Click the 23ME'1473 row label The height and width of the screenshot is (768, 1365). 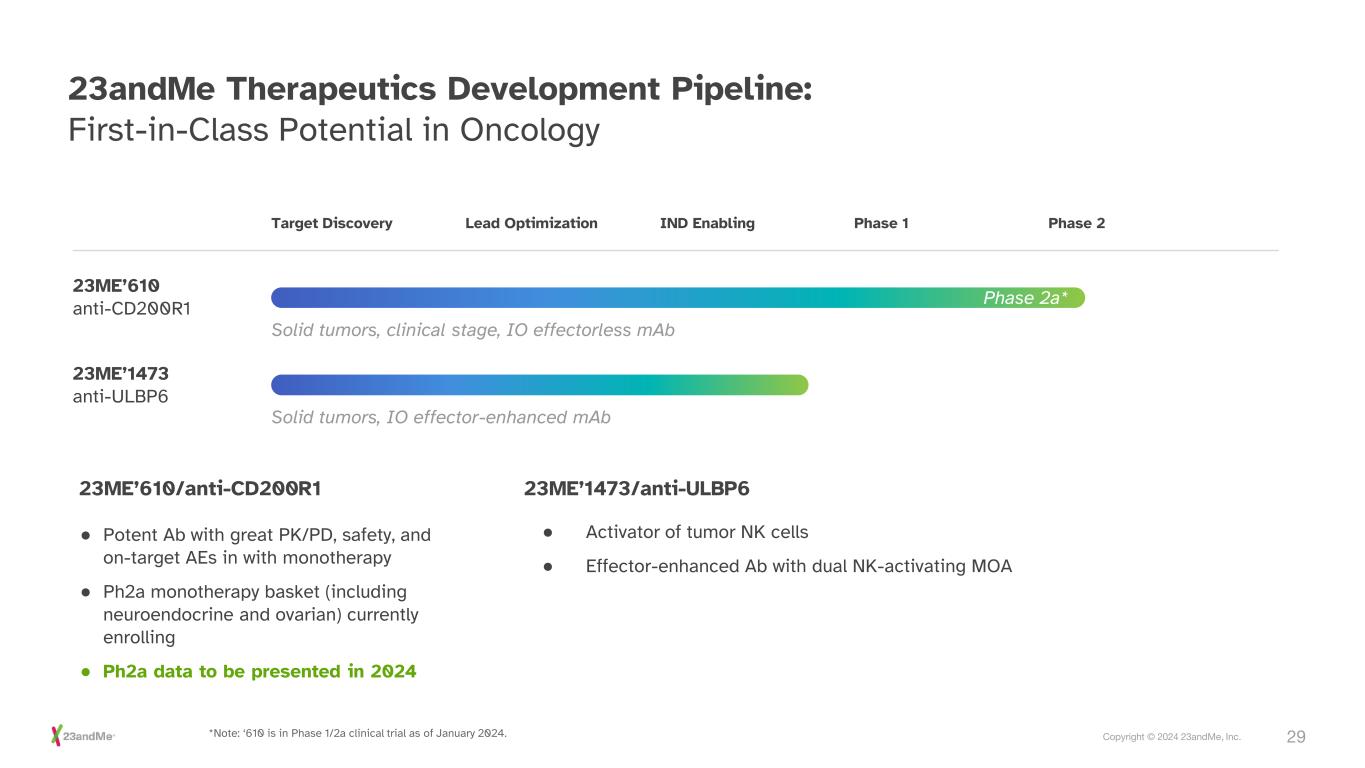(120, 374)
